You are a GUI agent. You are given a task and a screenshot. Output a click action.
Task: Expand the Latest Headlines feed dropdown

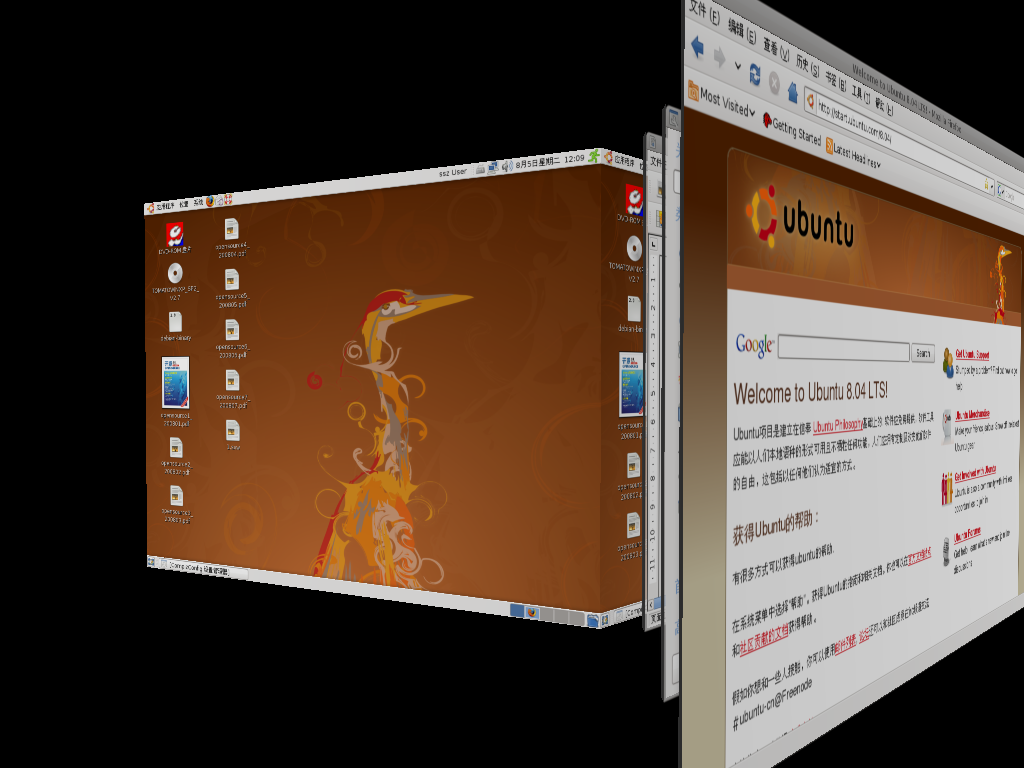tap(852, 155)
